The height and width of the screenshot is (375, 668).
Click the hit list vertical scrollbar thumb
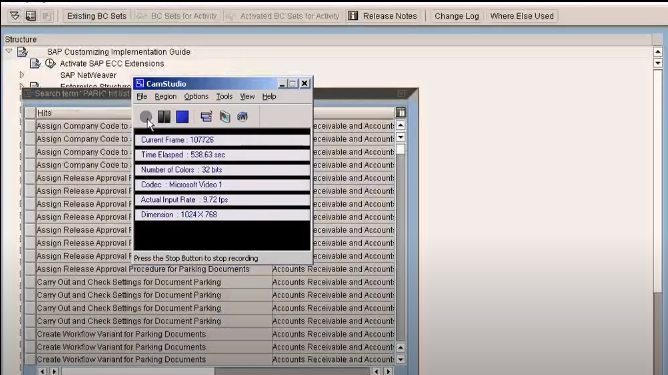[400, 150]
